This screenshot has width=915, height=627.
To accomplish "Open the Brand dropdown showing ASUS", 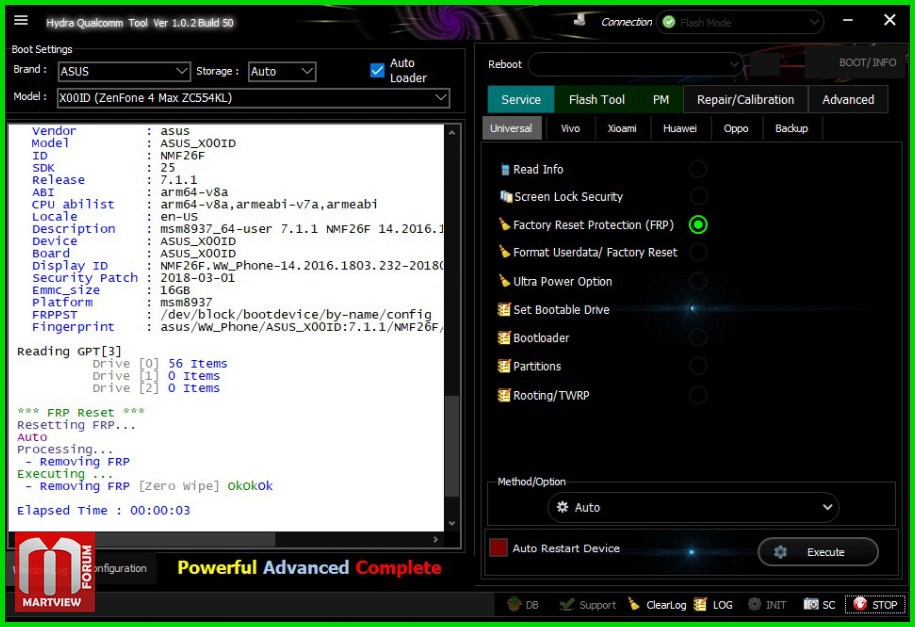I will click(x=124, y=71).
